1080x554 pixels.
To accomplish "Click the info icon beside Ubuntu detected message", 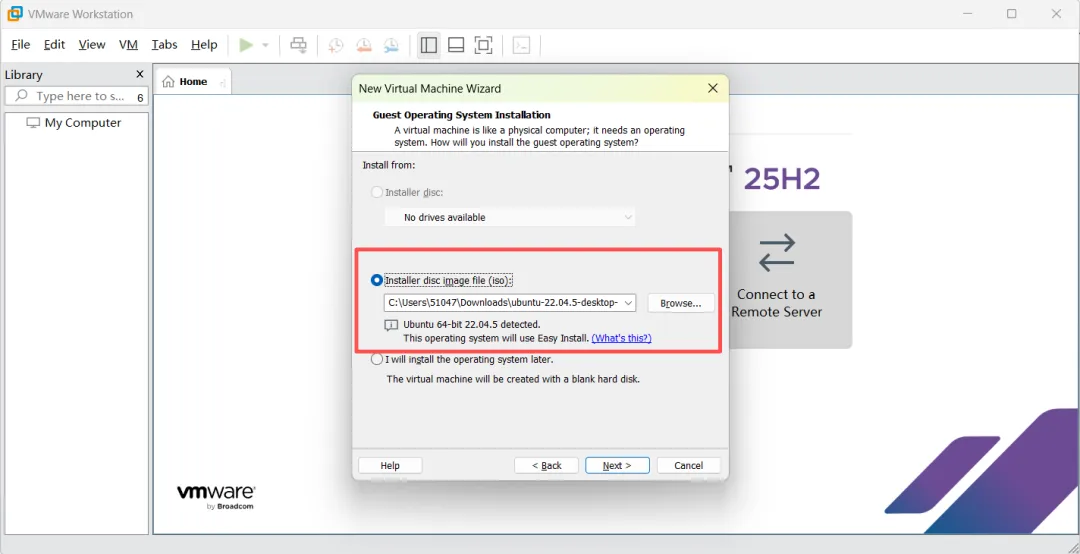I will point(391,325).
